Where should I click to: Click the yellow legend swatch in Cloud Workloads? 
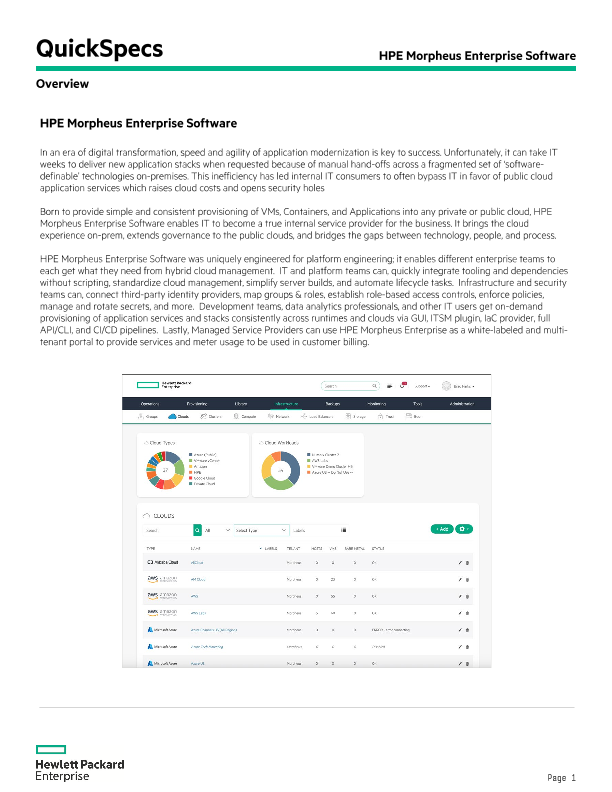click(309, 466)
